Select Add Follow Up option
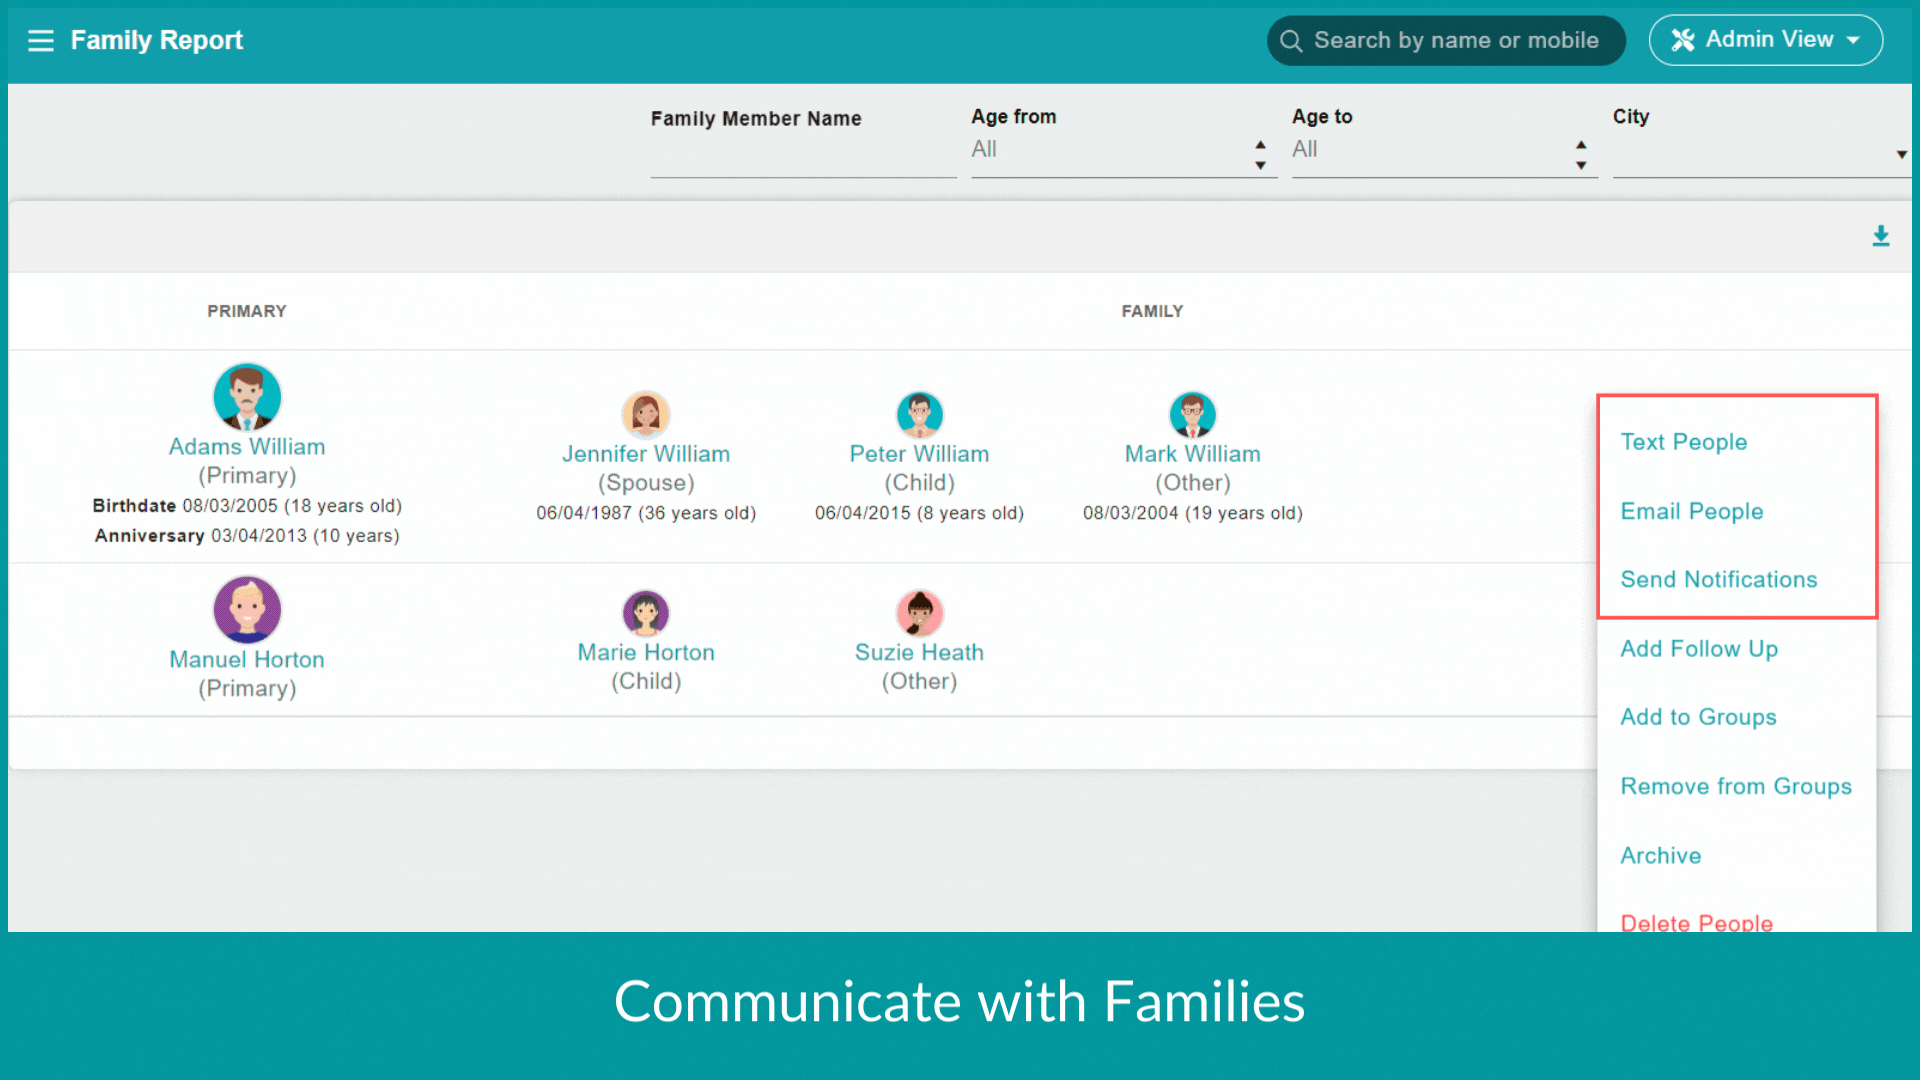Image resolution: width=1920 pixels, height=1080 pixels. [x=1699, y=649]
